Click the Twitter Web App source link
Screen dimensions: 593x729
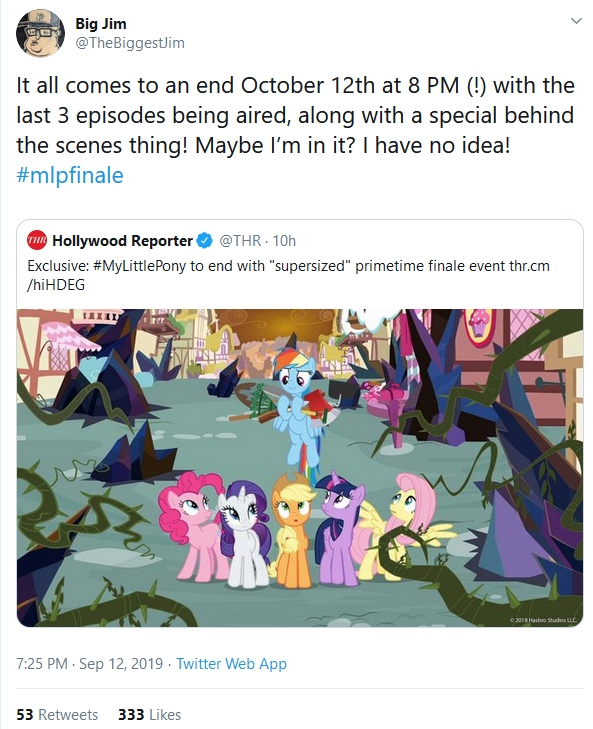click(231, 663)
